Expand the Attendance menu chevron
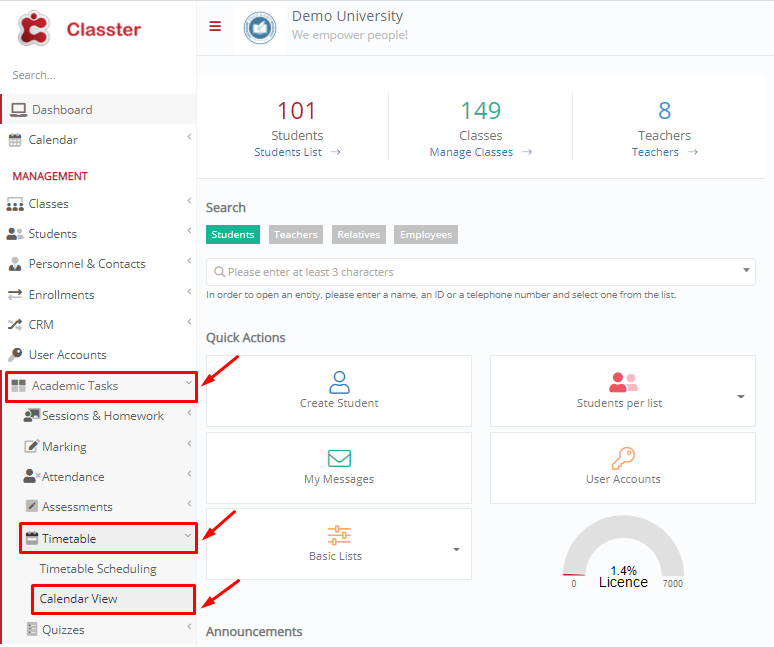Viewport: 774px width, 647px height. tap(189, 474)
